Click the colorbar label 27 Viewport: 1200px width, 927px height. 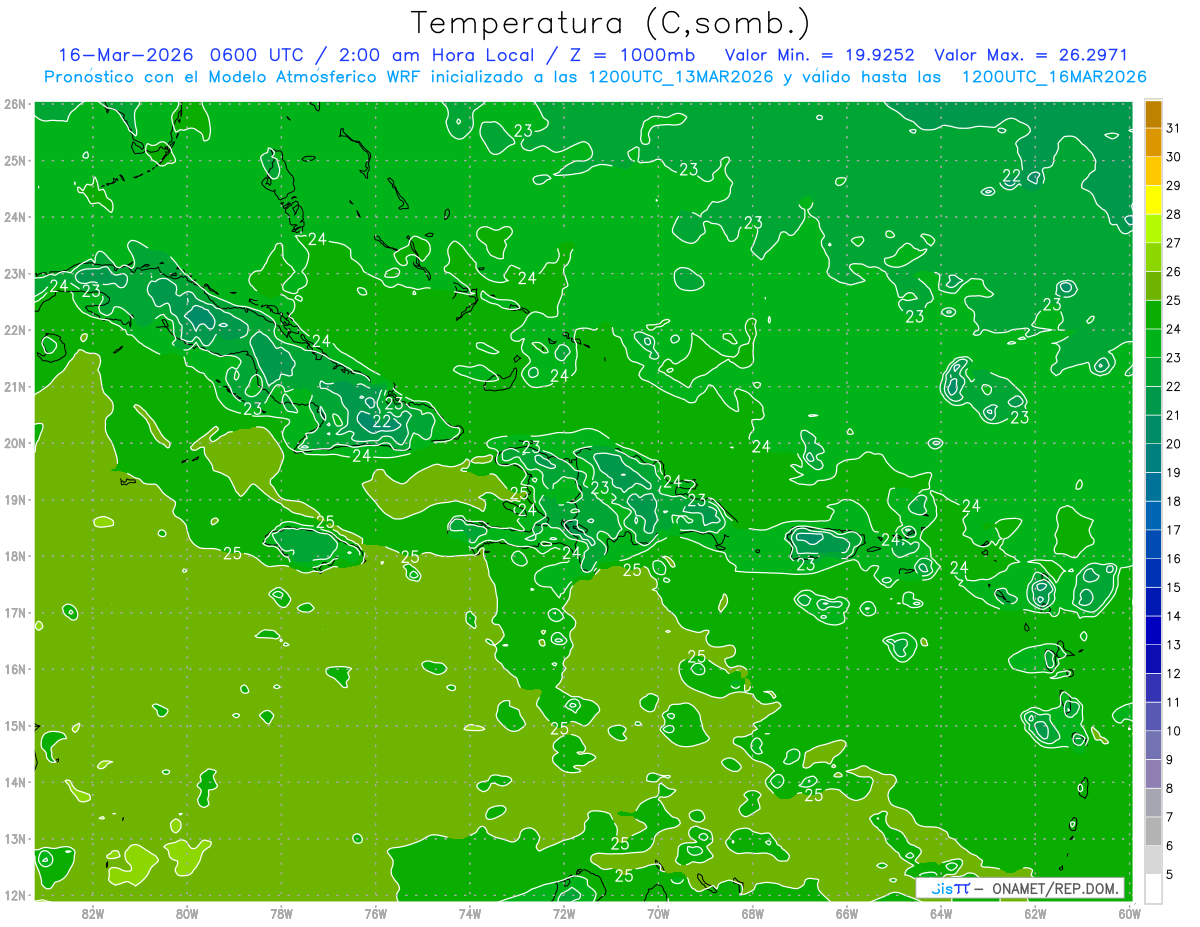[1173, 243]
